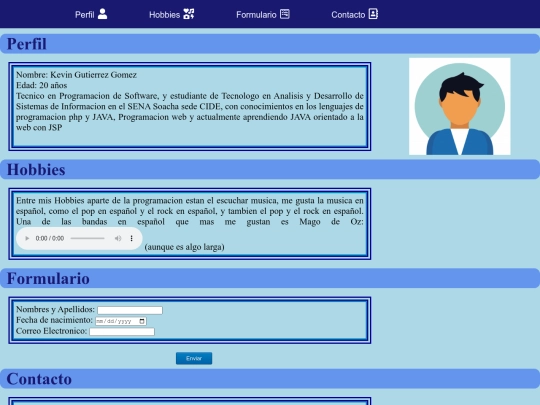
Task: Open the date picker calendar icon
Action: [142, 321]
